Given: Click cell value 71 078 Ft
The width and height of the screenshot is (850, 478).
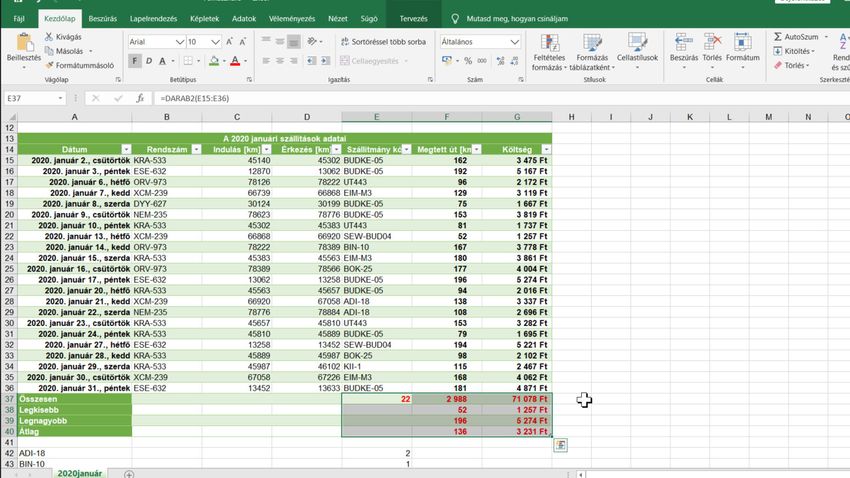Looking at the screenshot, I should tap(517, 399).
